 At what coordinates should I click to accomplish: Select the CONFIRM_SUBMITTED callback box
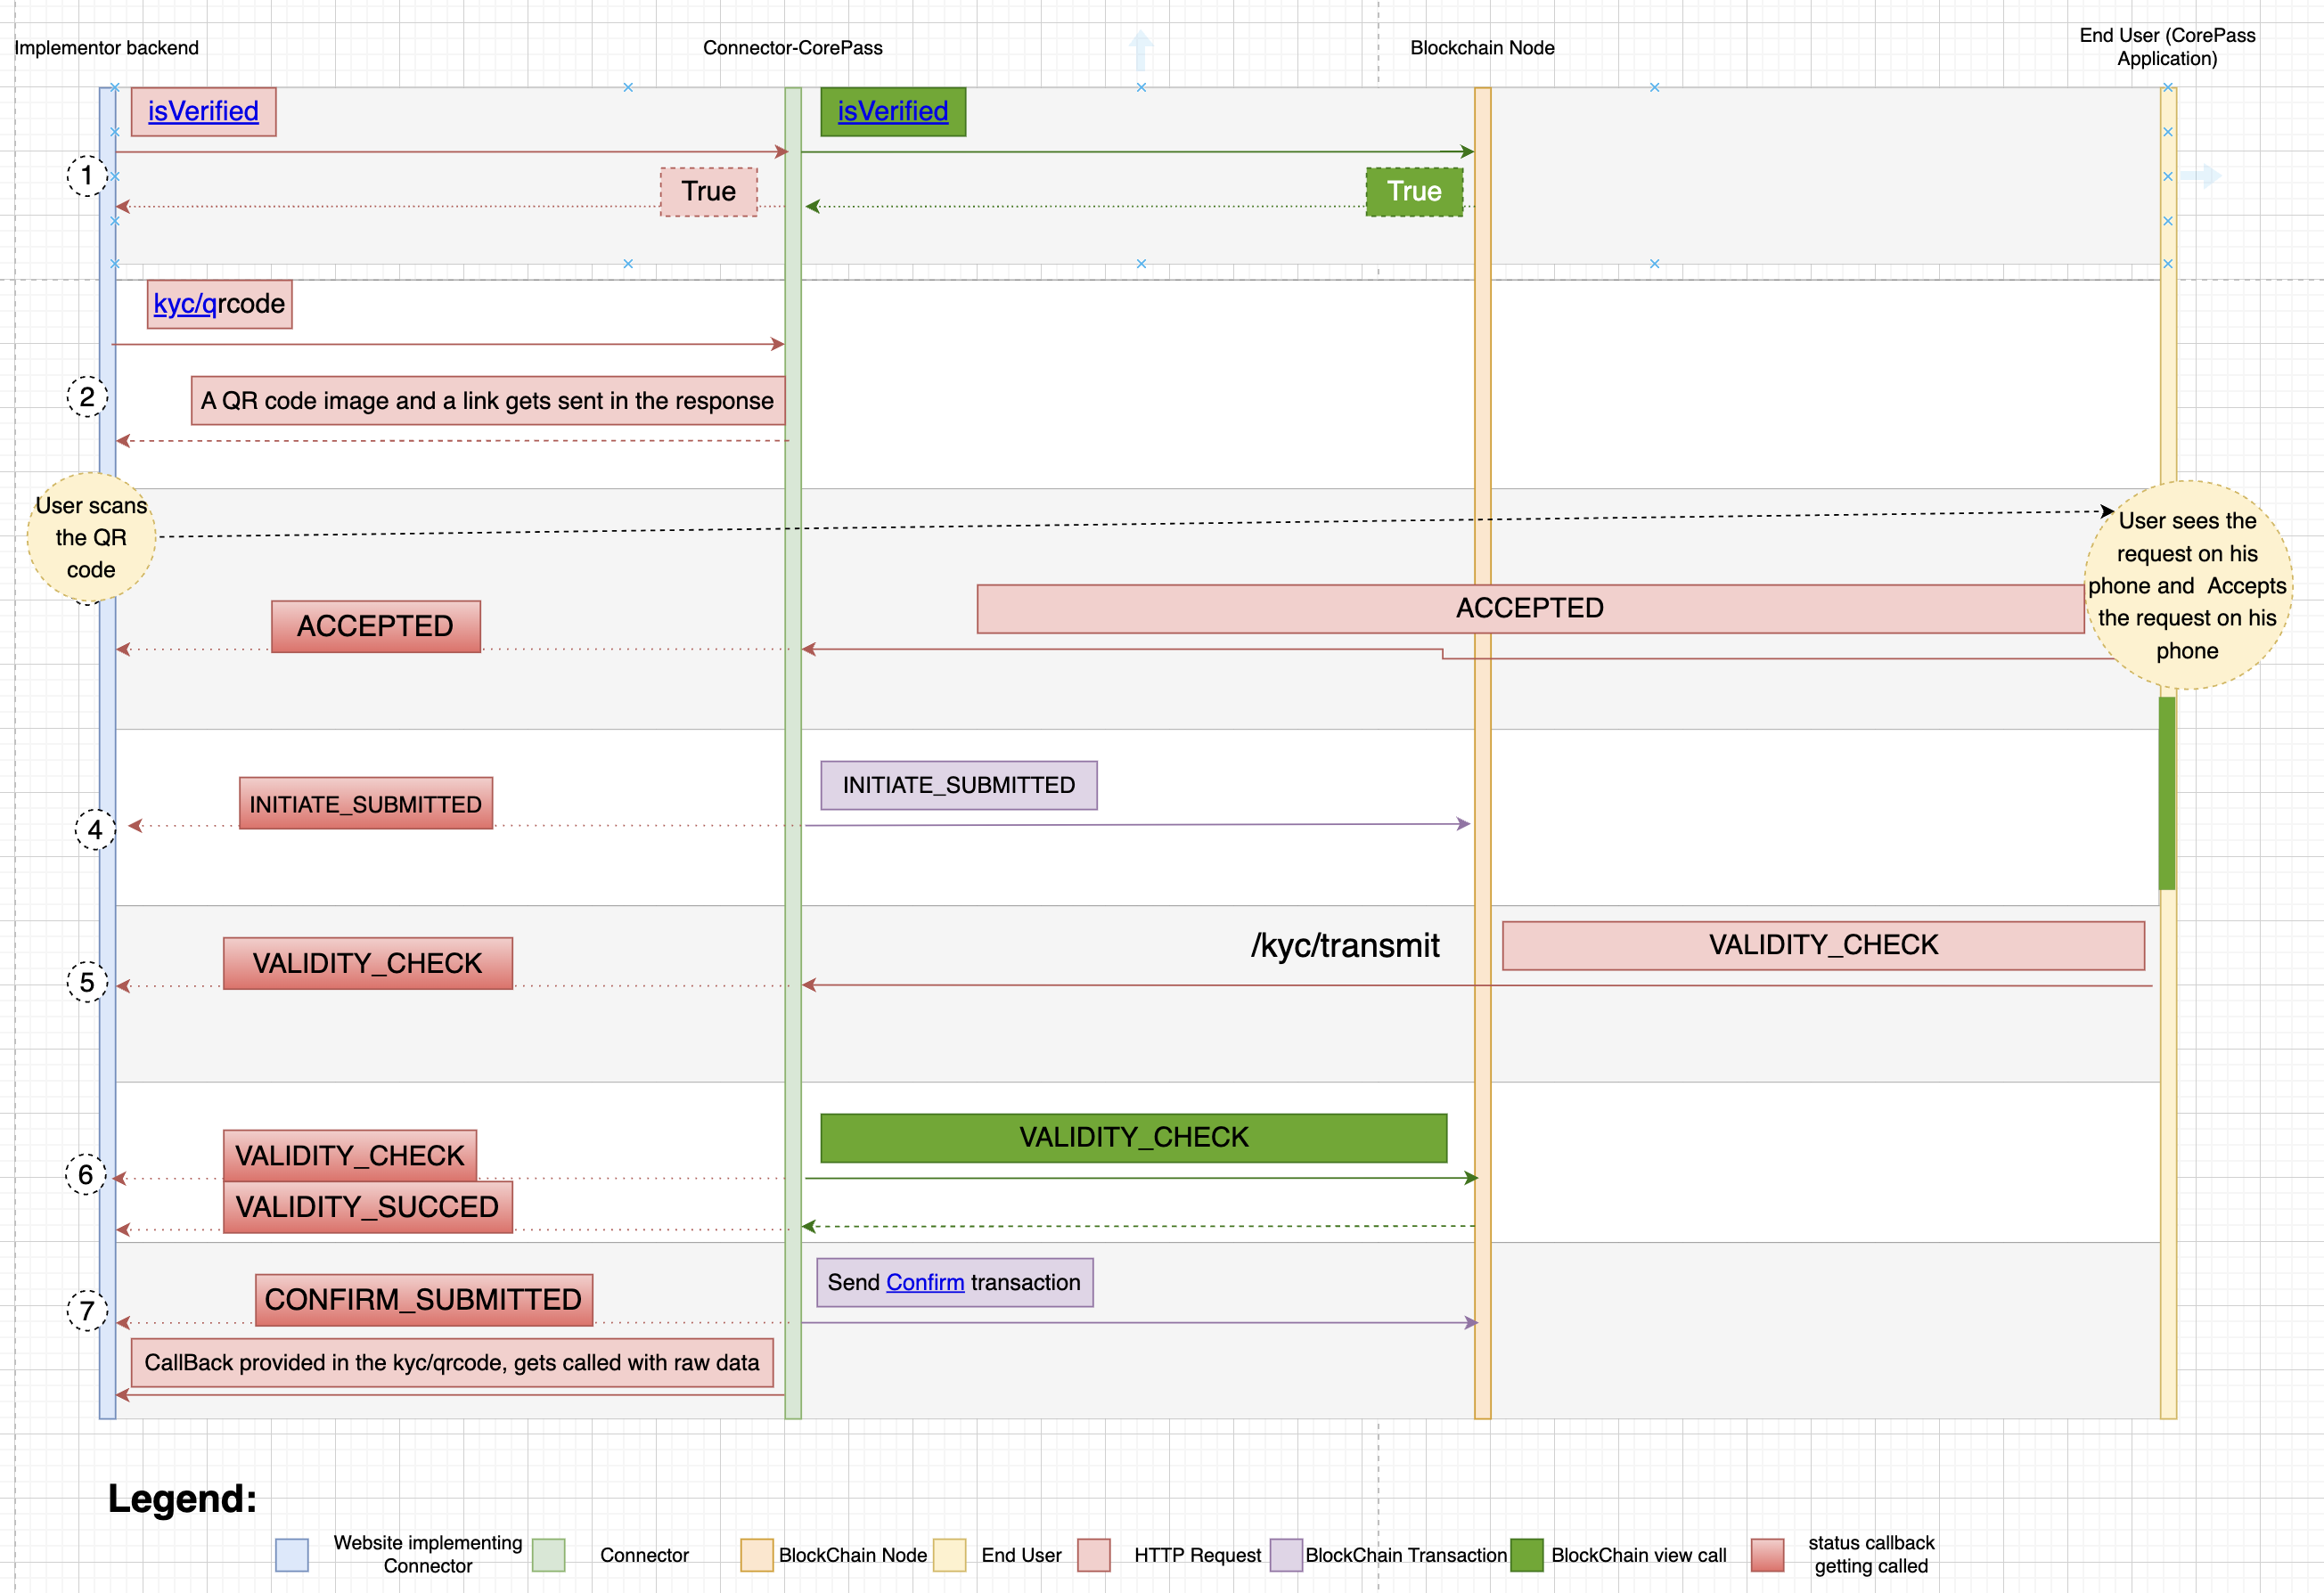(x=424, y=1299)
